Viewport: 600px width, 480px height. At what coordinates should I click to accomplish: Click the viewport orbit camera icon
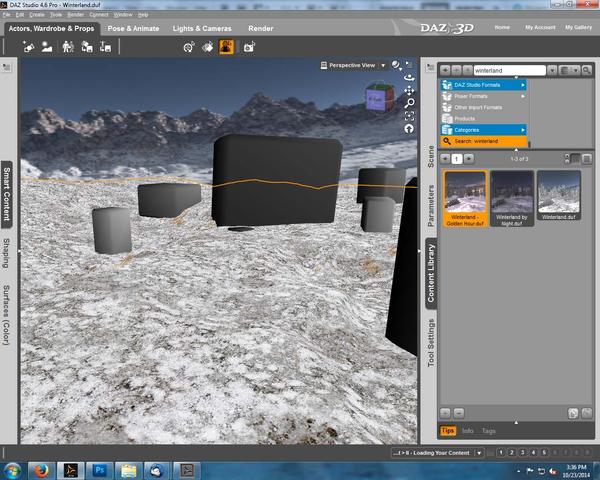coord(409,78)
